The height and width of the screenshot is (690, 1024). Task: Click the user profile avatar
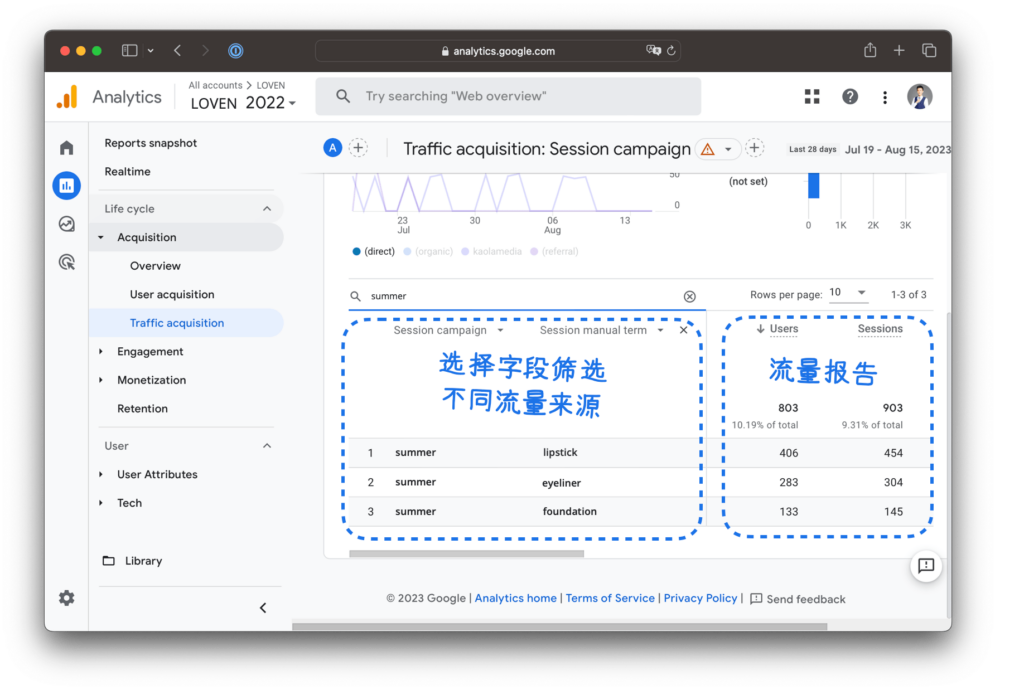920,97
